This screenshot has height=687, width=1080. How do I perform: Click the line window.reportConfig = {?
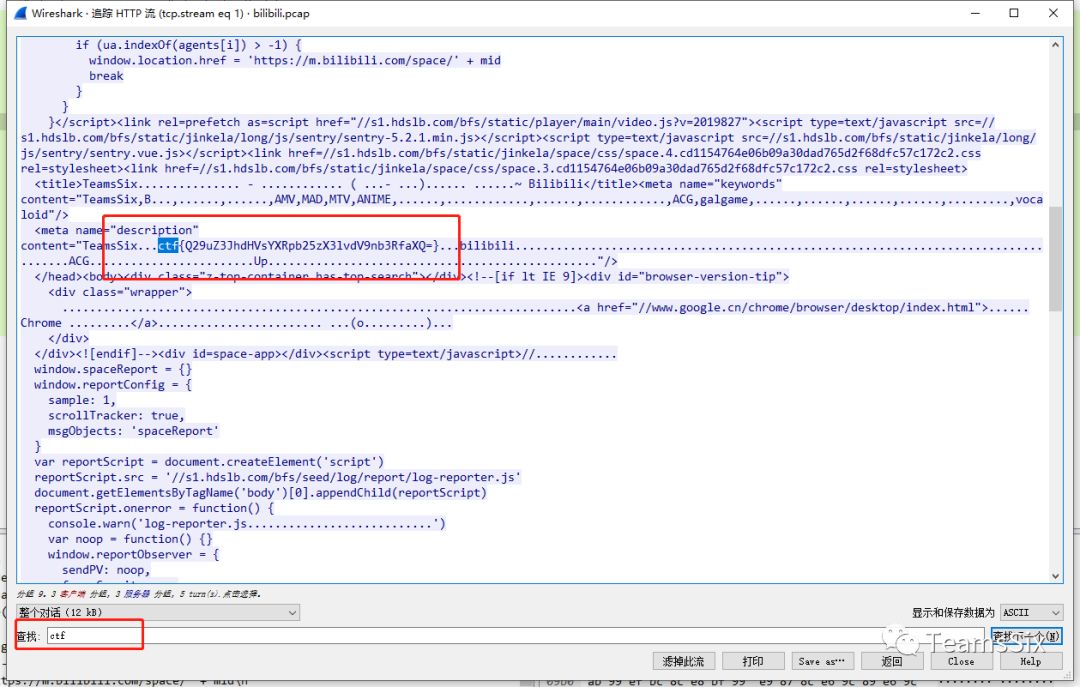click(113, 384)
